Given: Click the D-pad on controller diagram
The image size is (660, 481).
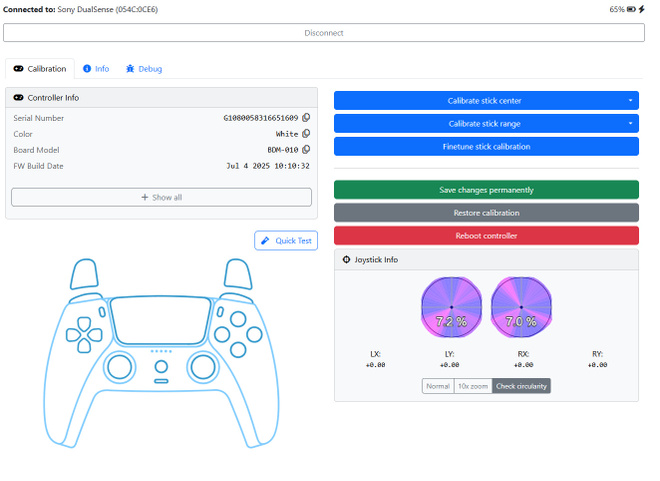Looking at the screenshot, I should coord(84,335).
